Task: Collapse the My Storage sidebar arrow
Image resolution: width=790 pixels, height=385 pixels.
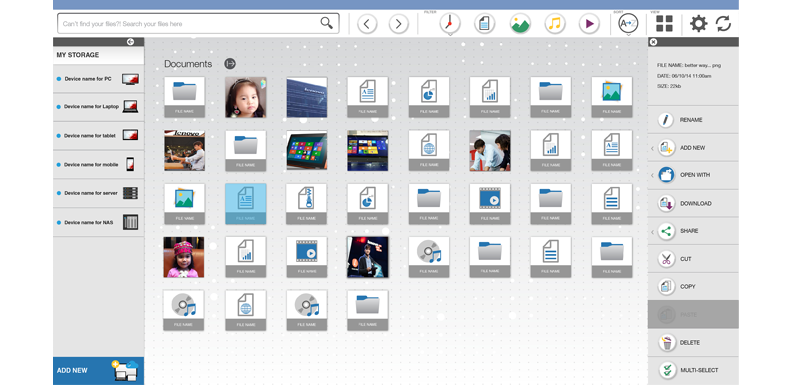Action: (130, 42)
